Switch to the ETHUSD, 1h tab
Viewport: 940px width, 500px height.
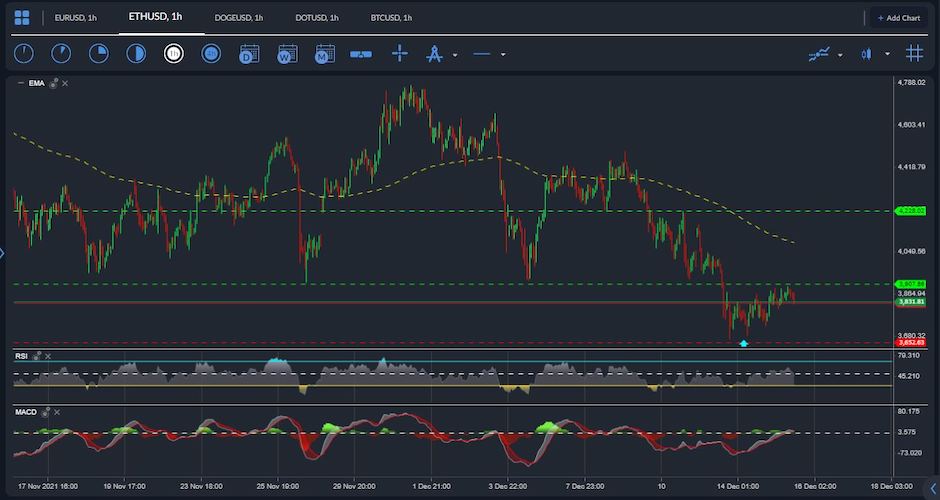tap(155, 17)
